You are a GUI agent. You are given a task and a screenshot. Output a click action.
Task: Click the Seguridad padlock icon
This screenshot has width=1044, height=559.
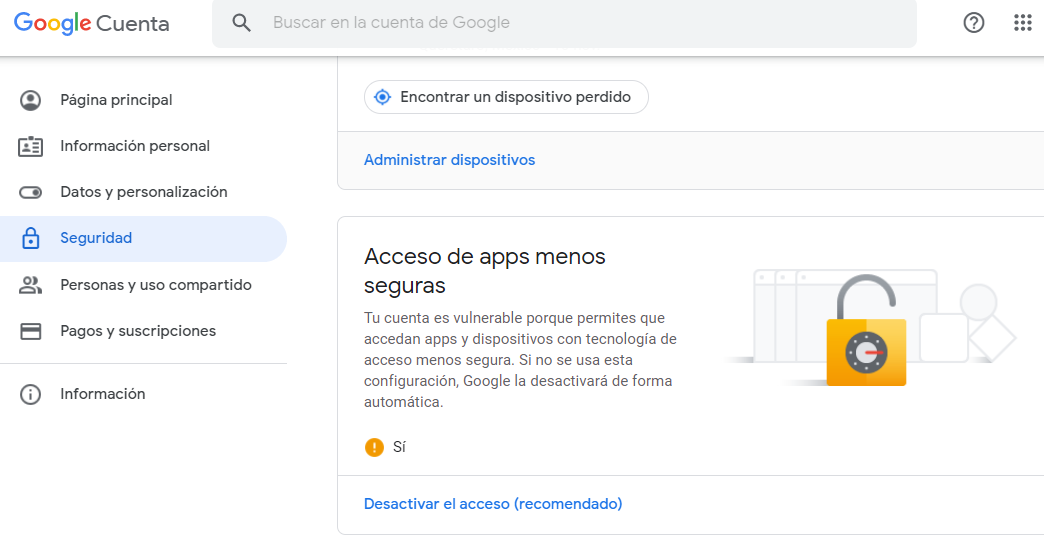click(x=31, y=238)
